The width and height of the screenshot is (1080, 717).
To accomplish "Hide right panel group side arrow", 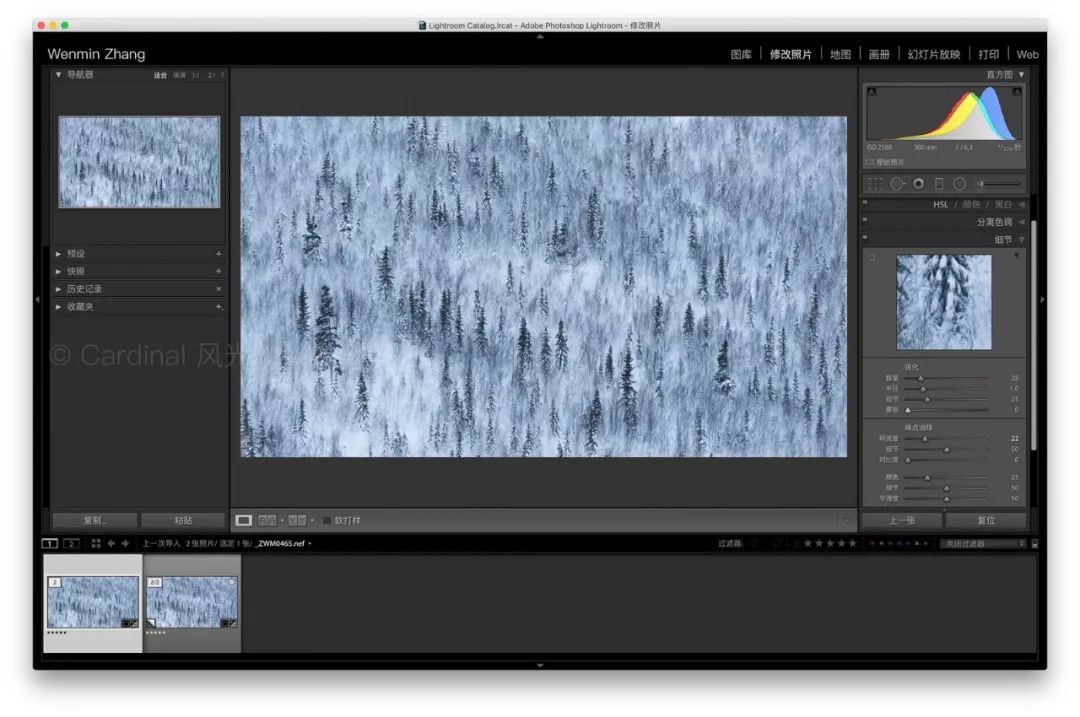I will pyautogui.click(x=1042, y=300).
